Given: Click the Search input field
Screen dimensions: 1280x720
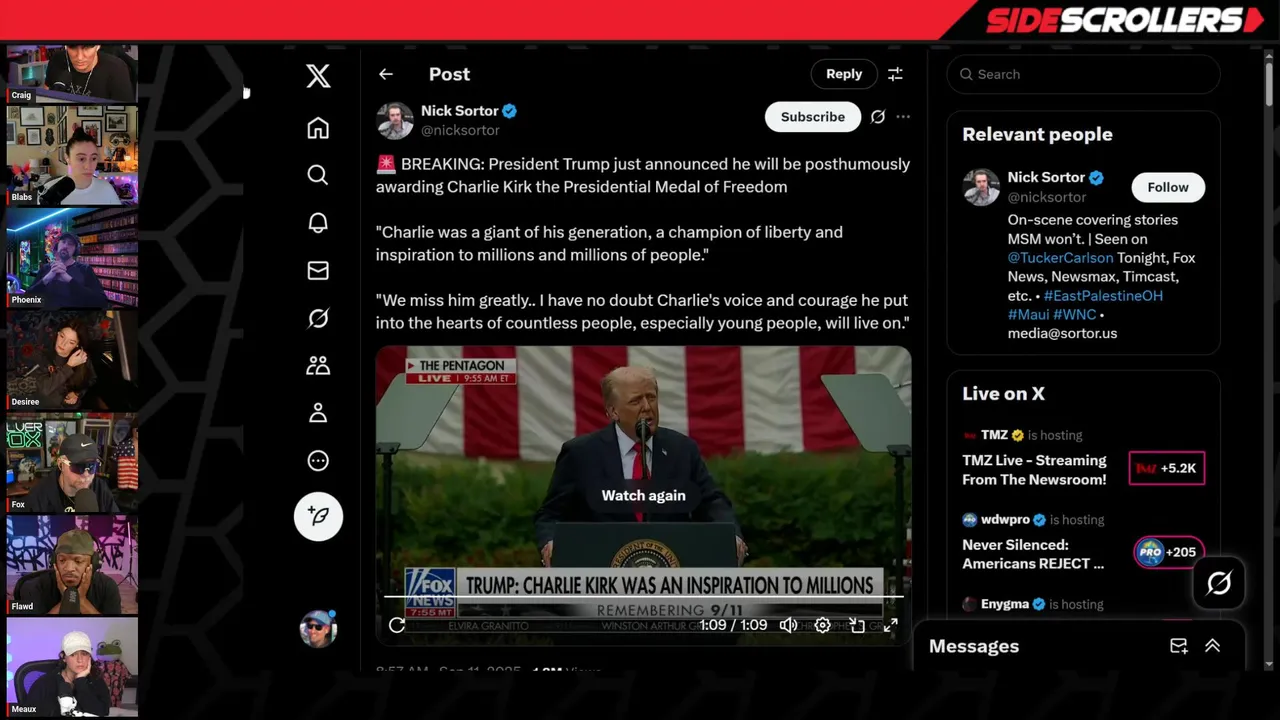Looking at the screenshot, I should point(1083,74).
